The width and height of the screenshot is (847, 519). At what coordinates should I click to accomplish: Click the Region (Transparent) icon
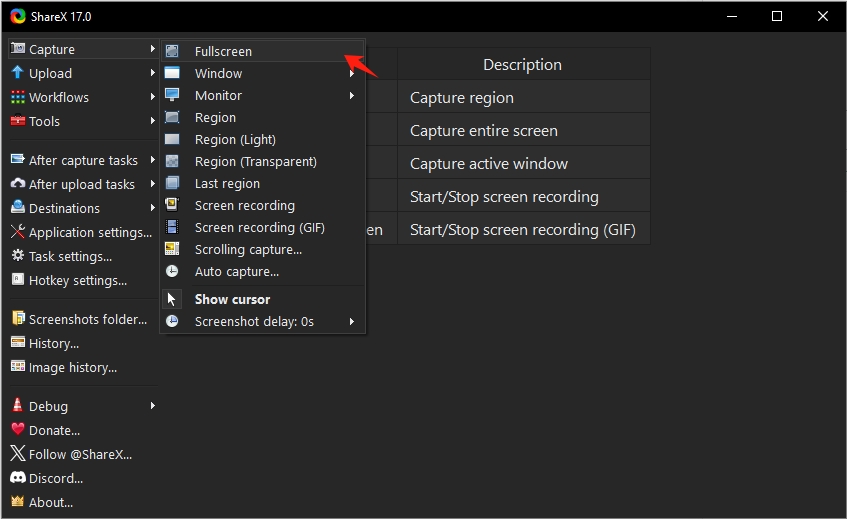(172, 161)
